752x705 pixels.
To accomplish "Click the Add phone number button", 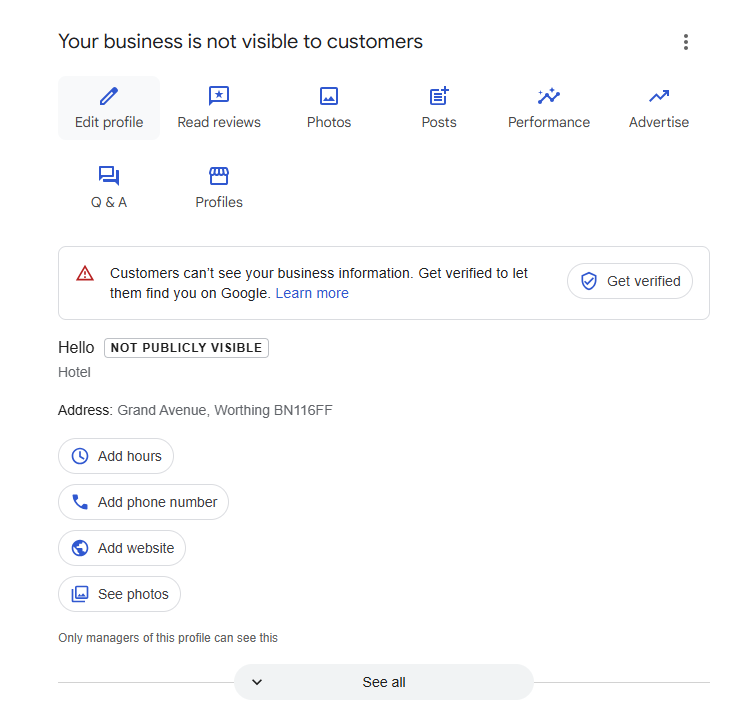I will (x=144, y=502).
